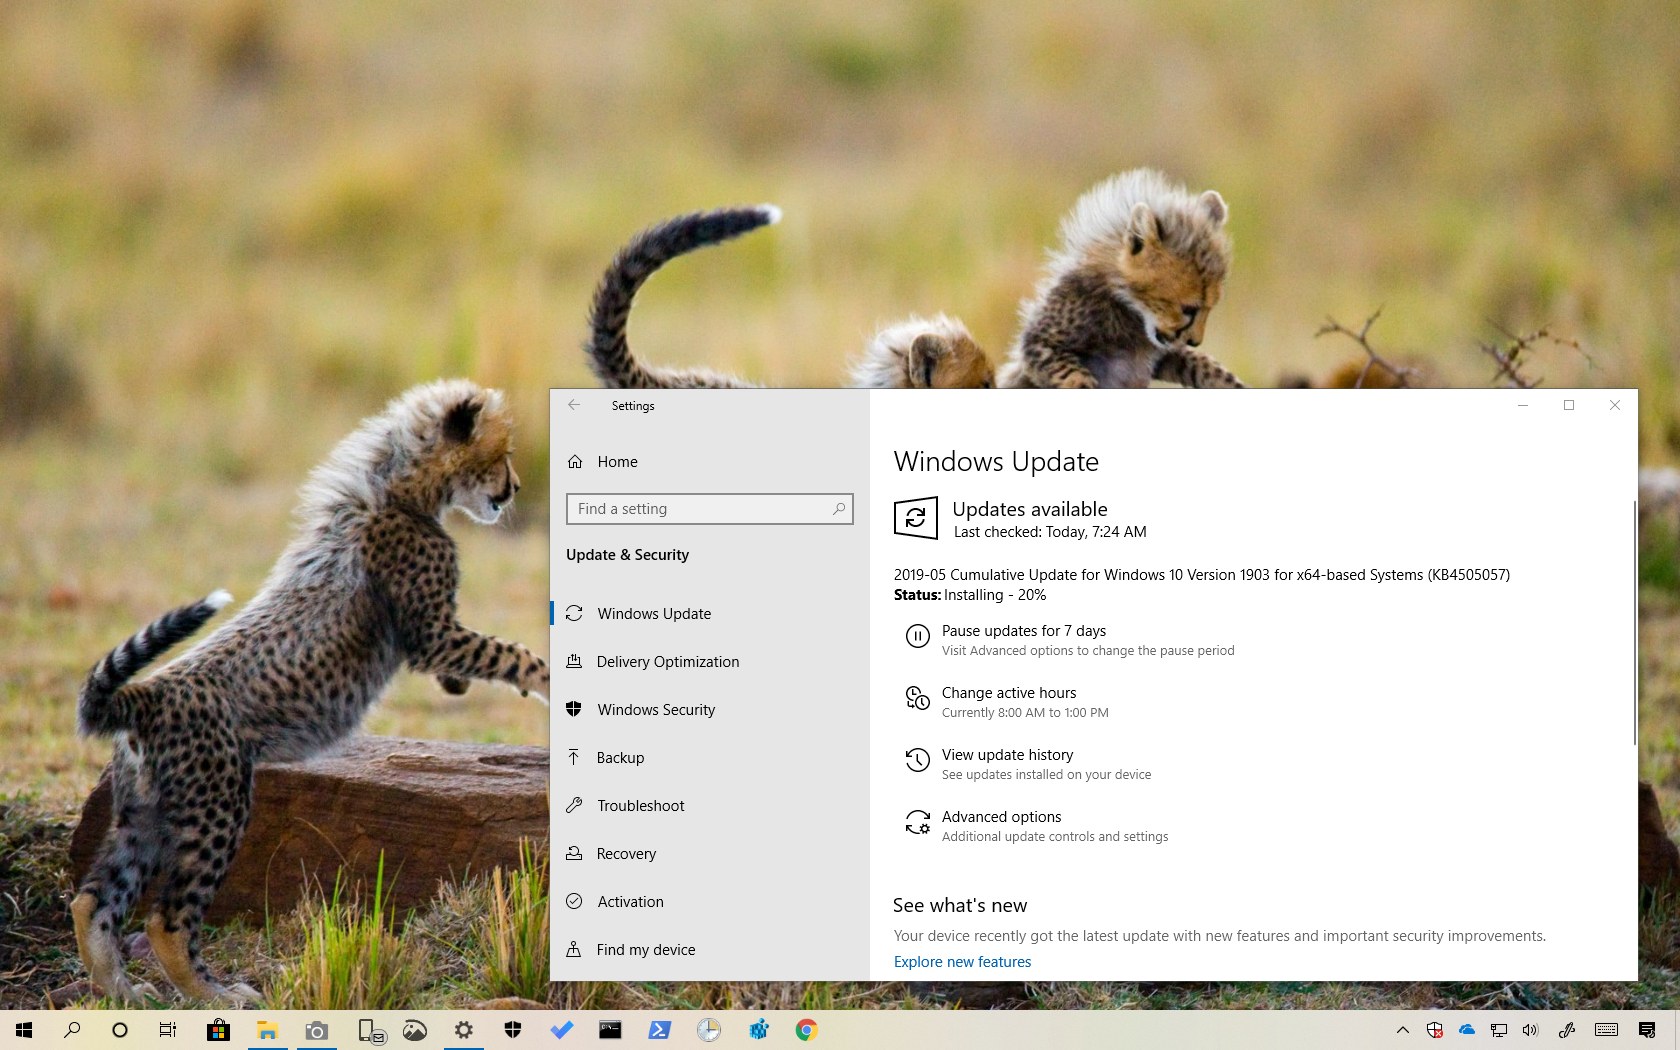
Task: Open the Your Phone app icon
Action: click(x=371, y=1031)
